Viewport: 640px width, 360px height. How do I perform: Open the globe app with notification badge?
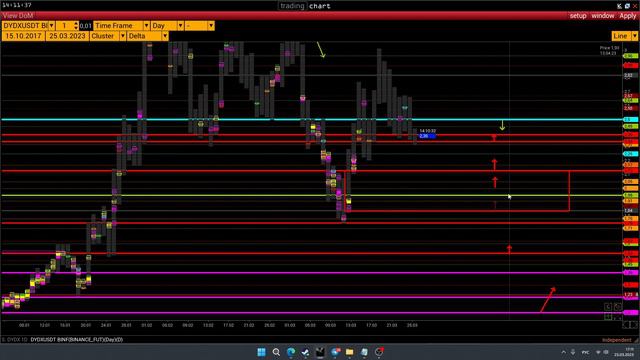pos(335,351)
